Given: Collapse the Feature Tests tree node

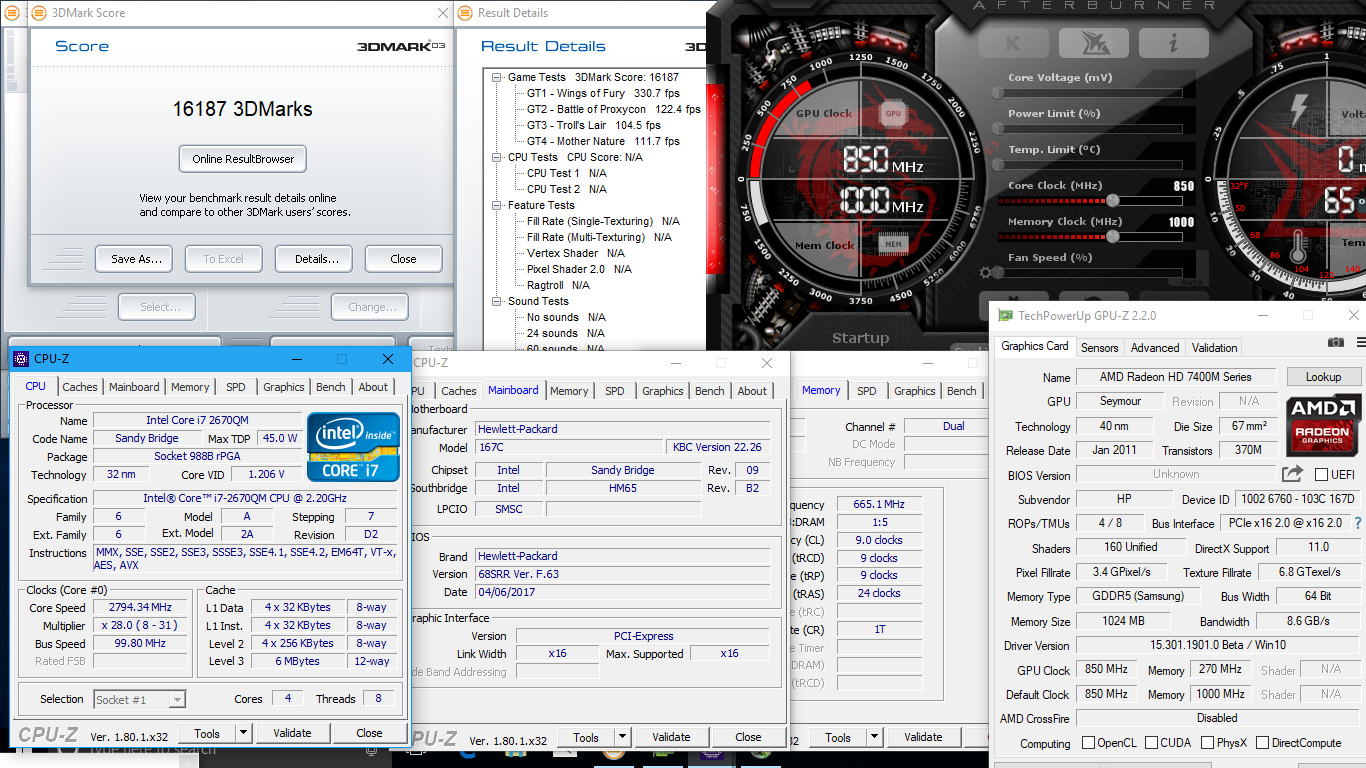Looking at the screenshot, I should coord(498,205).
